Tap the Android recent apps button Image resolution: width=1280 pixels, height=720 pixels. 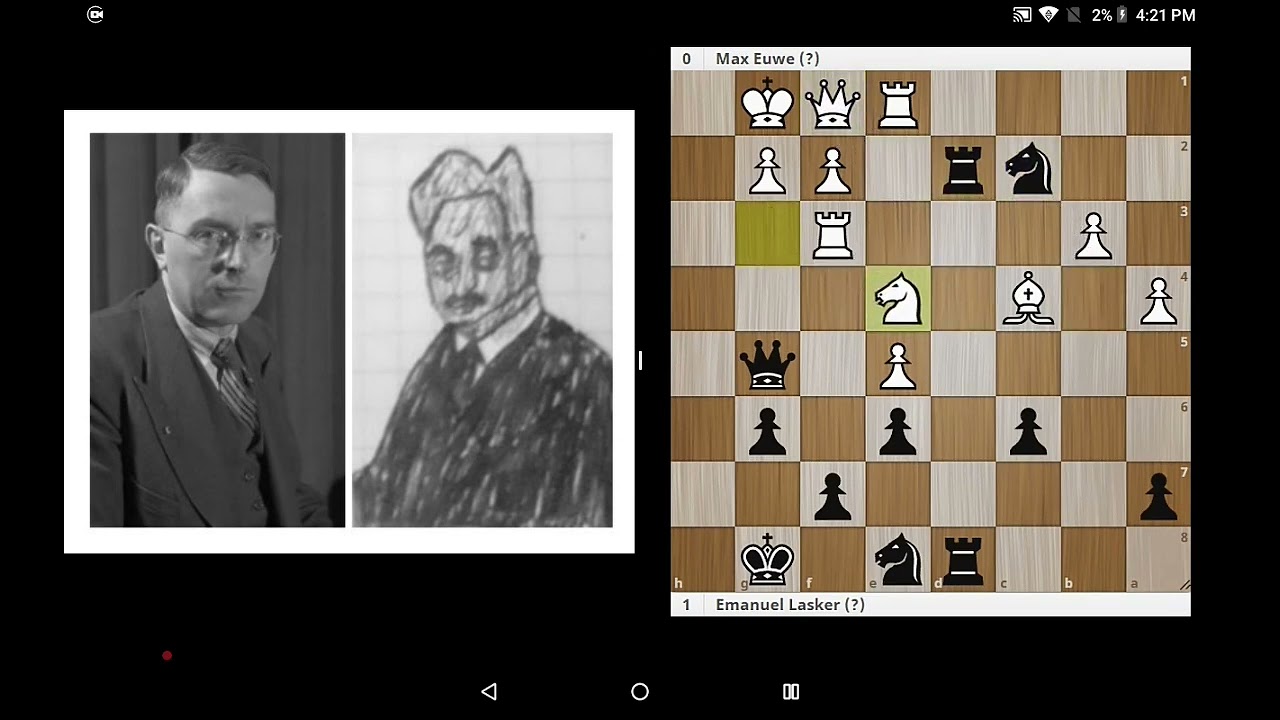[x=791, y=691]
